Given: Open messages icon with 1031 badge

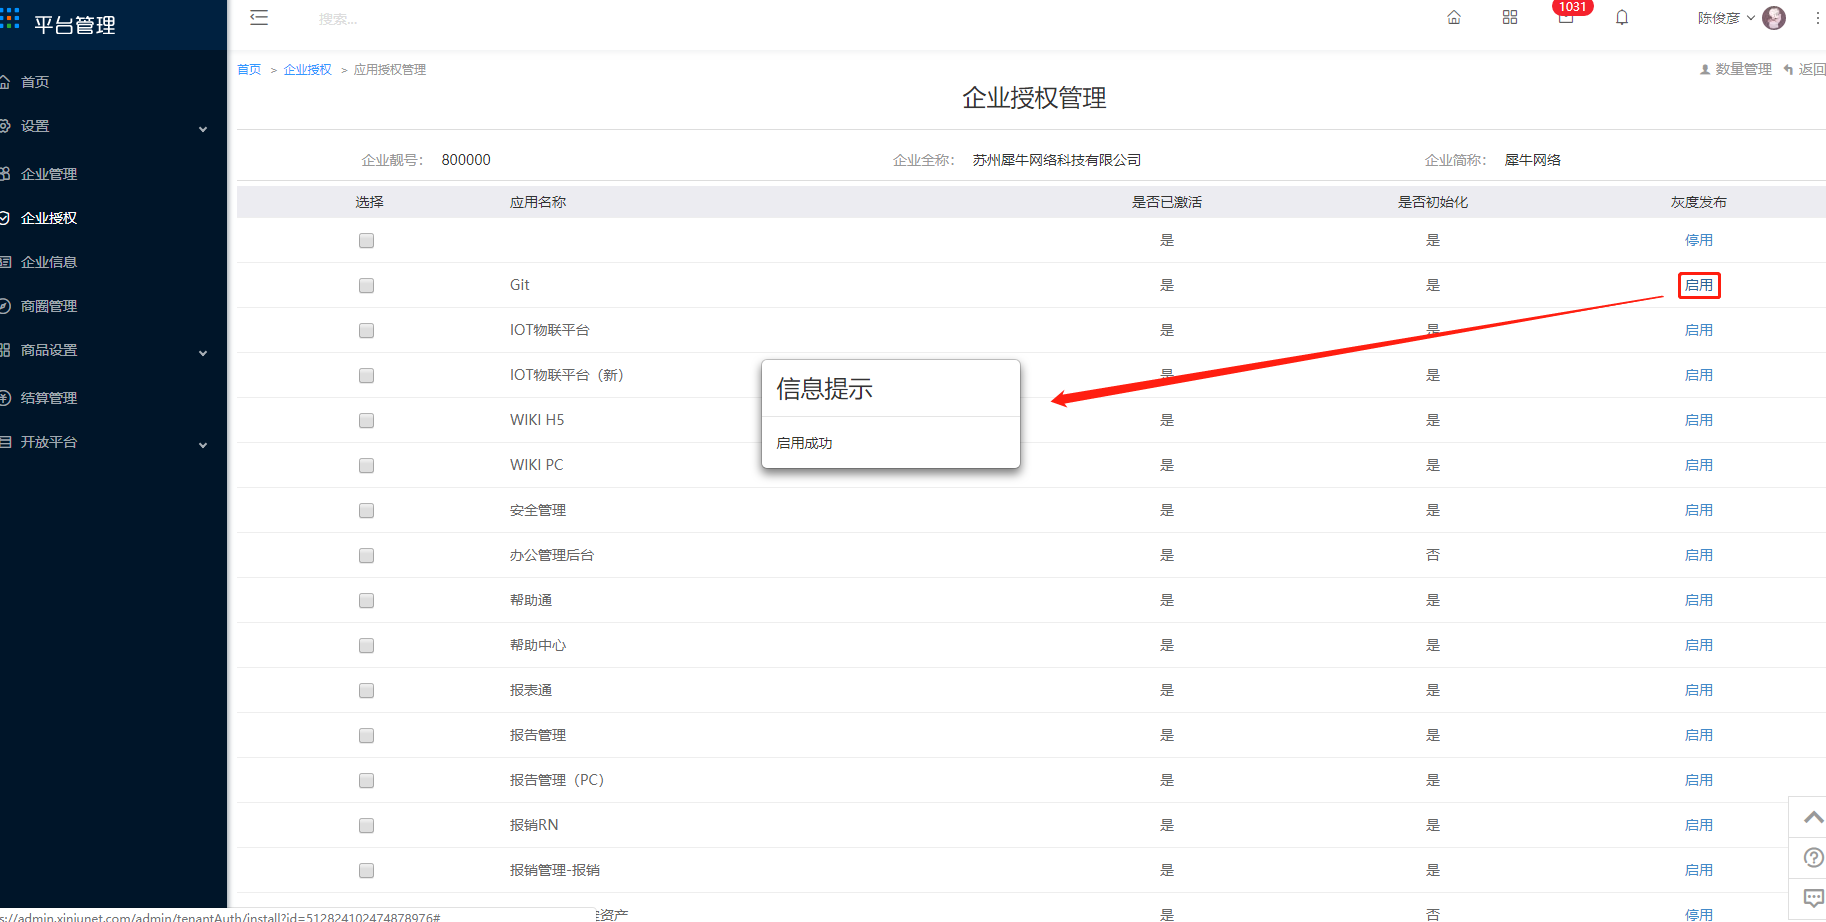Looking at the screenshot, I should click(x=1566, y=15).
